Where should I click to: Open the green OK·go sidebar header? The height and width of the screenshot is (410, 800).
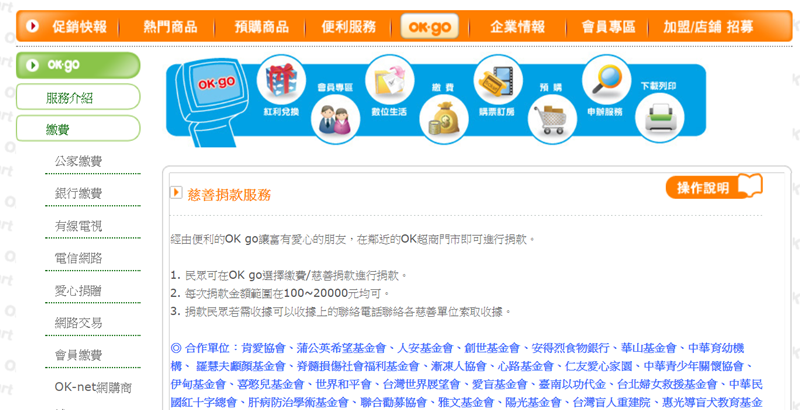tap(78, 65)
